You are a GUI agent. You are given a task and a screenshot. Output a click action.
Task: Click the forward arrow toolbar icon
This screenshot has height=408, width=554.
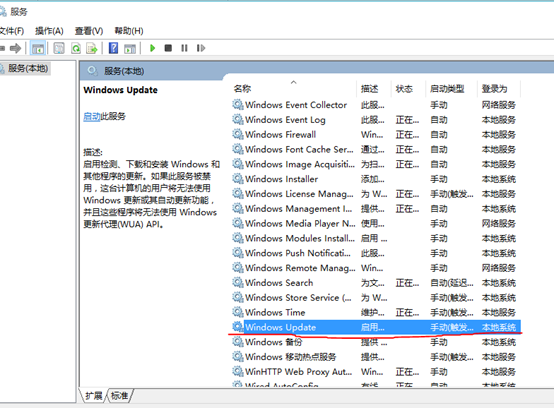[15, 48]
